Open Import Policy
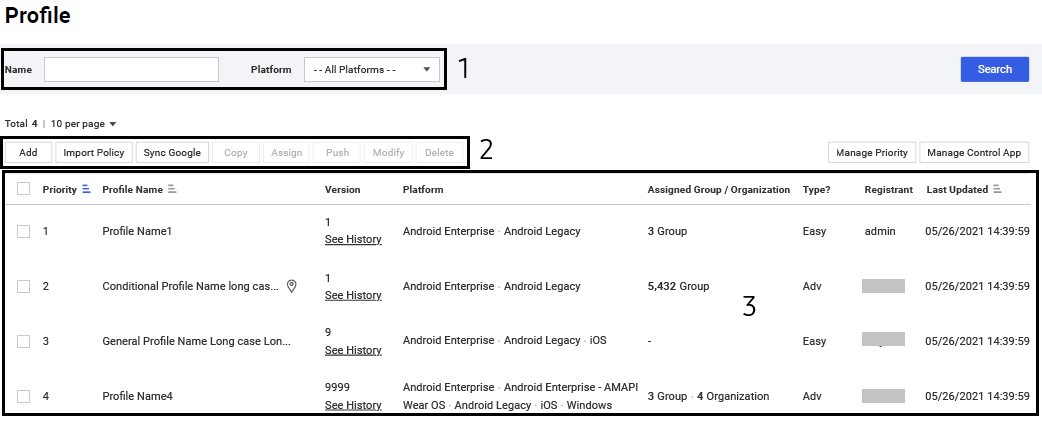This screenshot has height=421, width=1042. (x=94, y=153)
